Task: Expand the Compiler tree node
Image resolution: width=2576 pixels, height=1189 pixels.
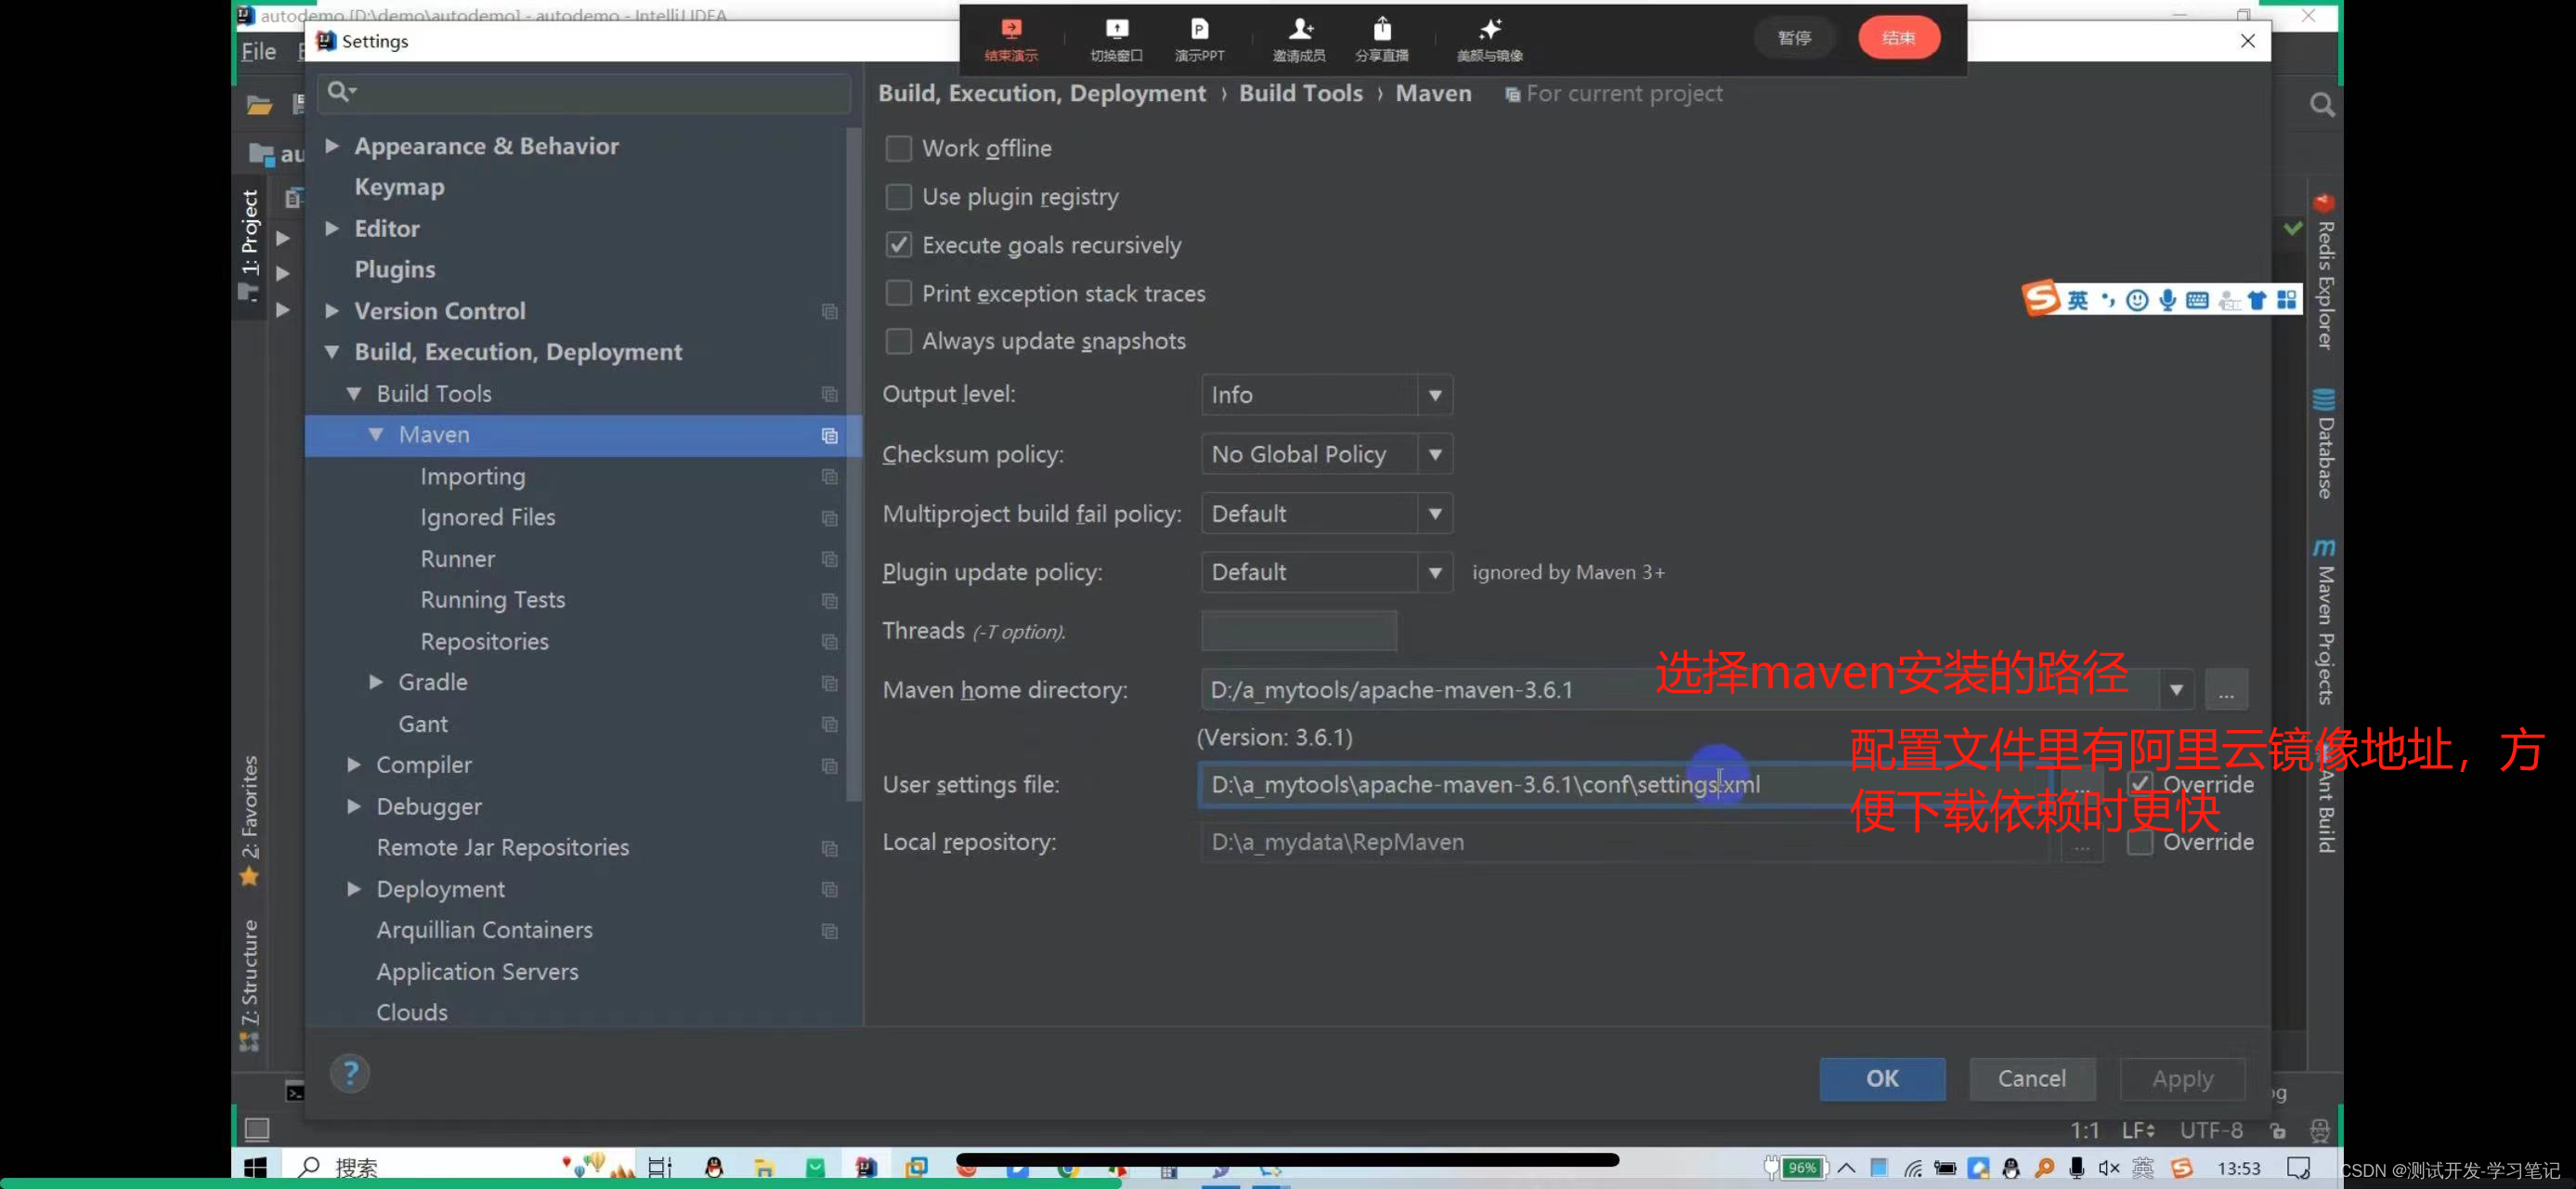Action: point(353,765)
